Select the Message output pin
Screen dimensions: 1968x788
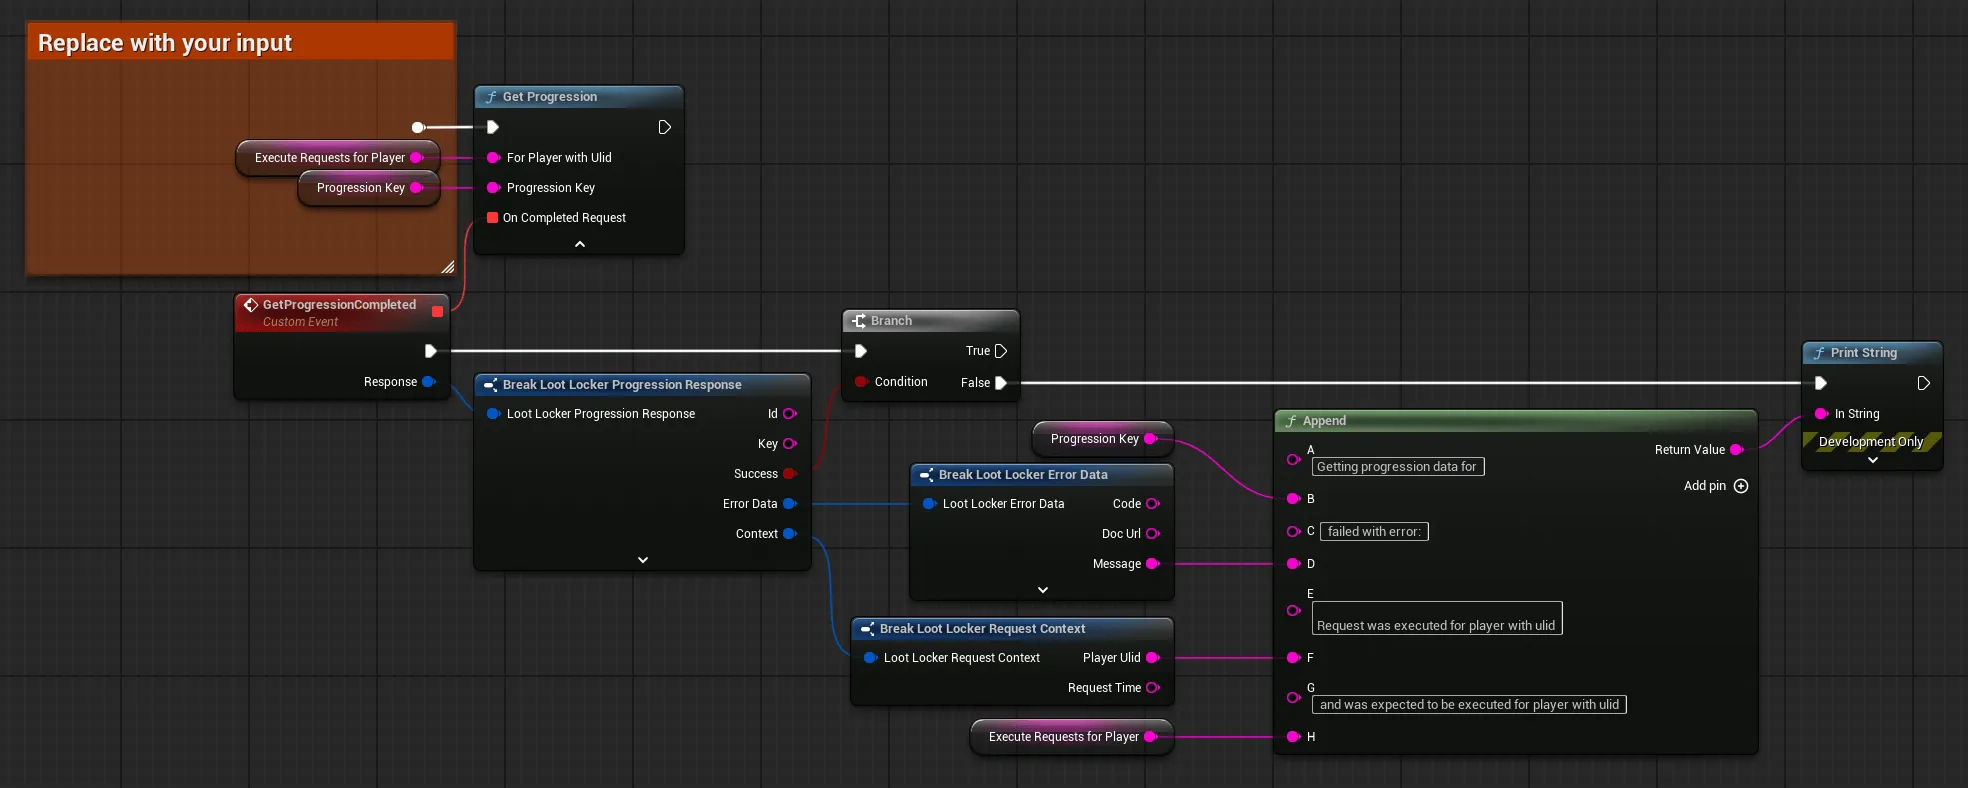pos(1153,564)
